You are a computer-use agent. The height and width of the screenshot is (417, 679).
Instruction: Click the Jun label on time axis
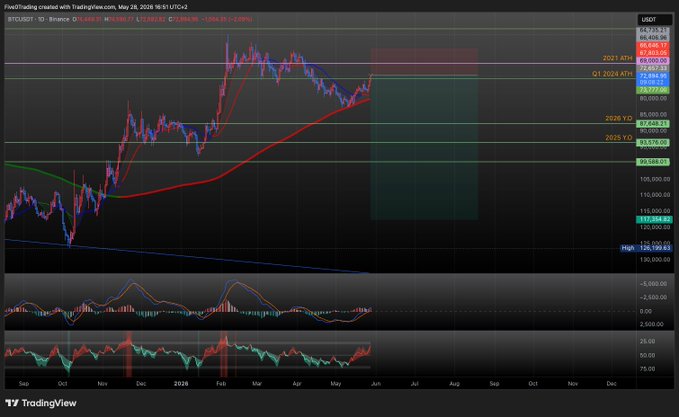point(376,384)
